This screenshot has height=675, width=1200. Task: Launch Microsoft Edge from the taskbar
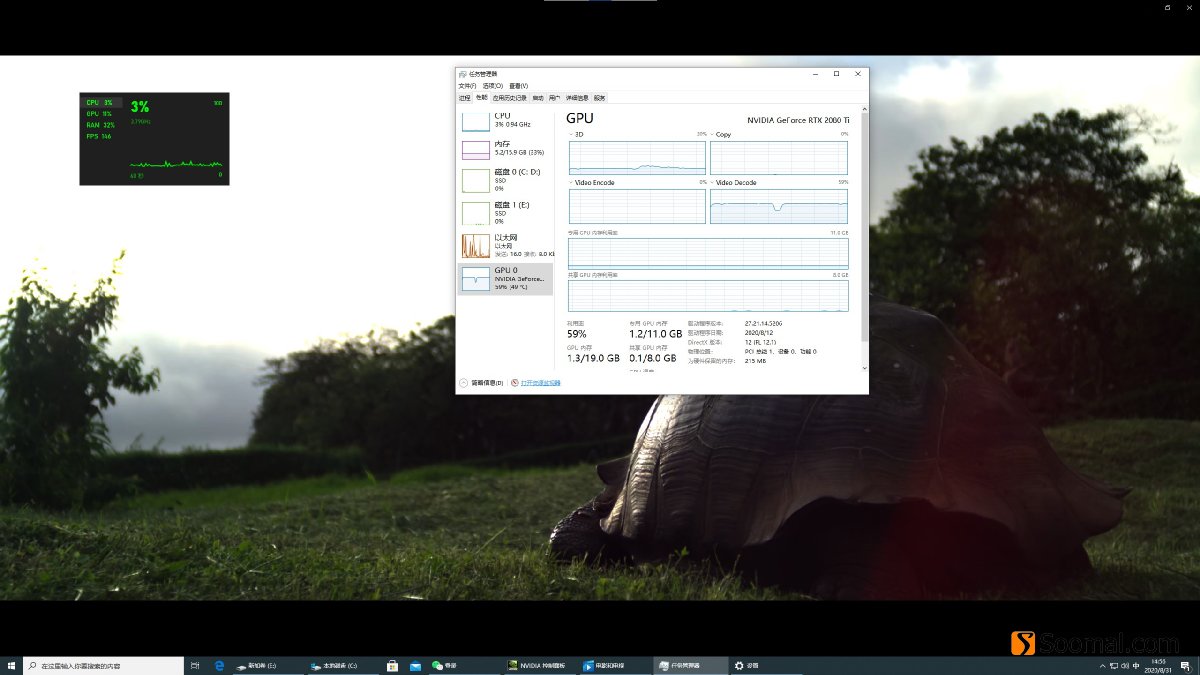217,665
